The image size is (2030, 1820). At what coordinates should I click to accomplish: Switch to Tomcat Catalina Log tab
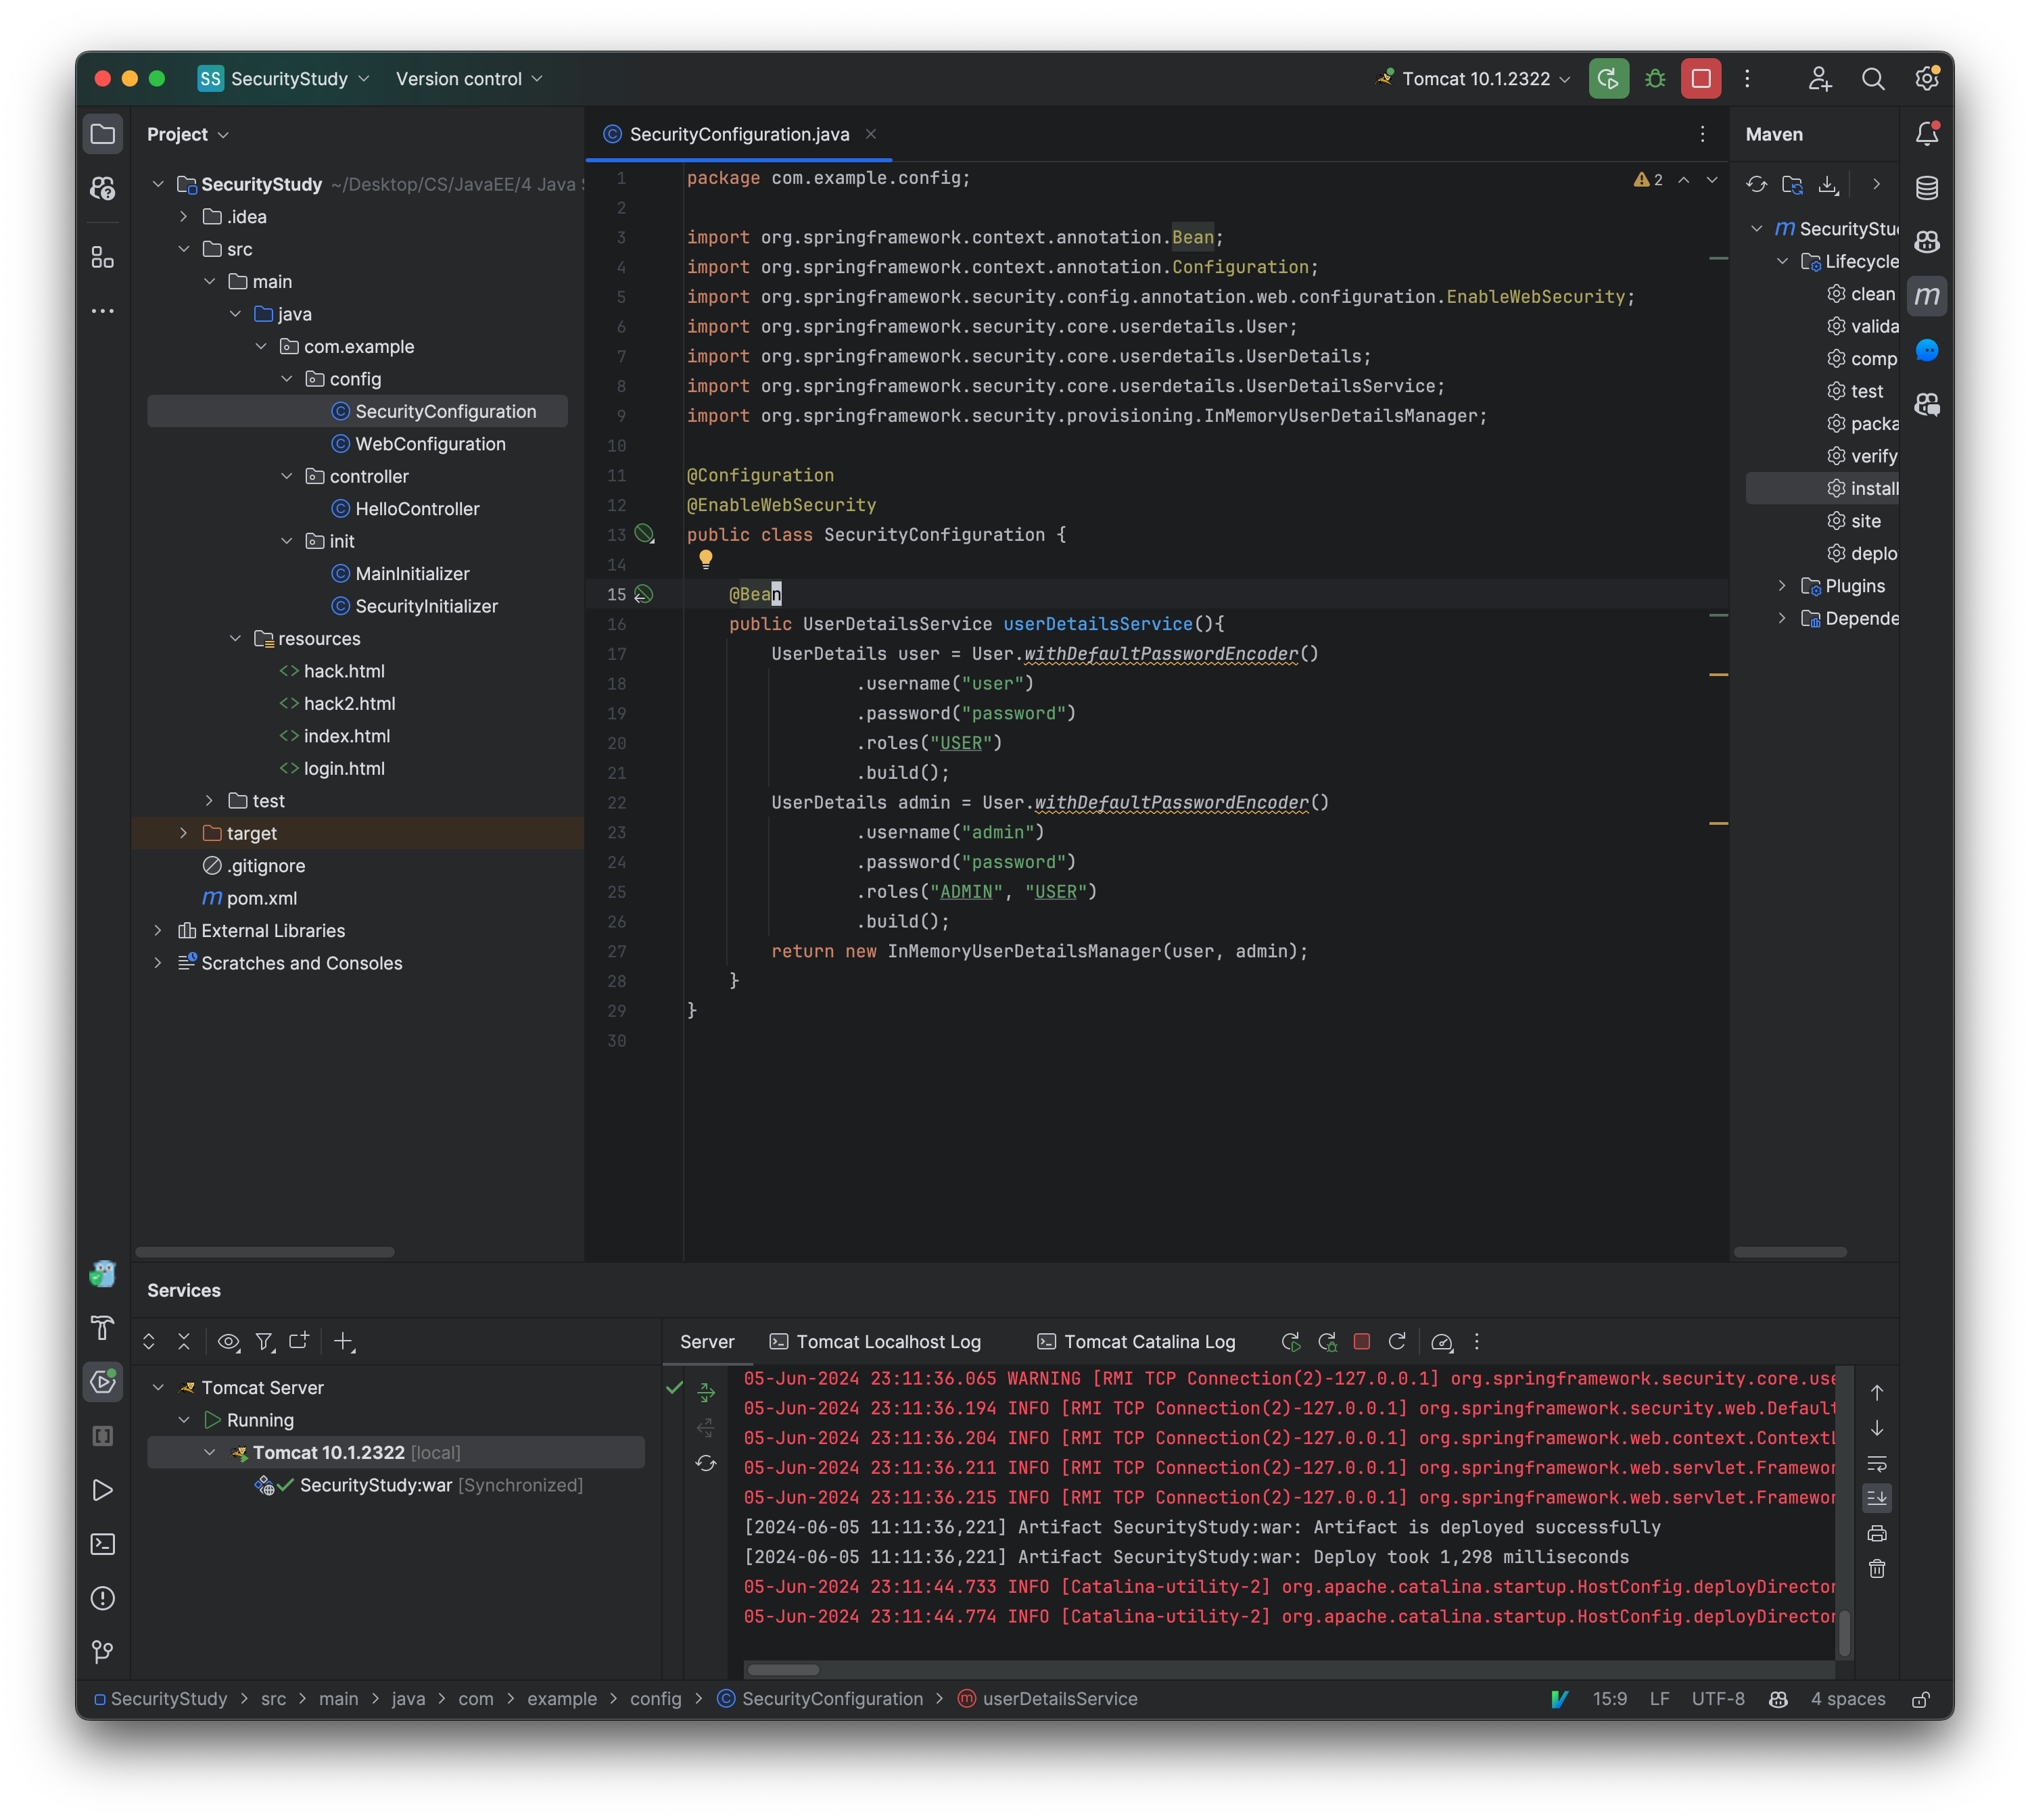pos(1137,1342)
